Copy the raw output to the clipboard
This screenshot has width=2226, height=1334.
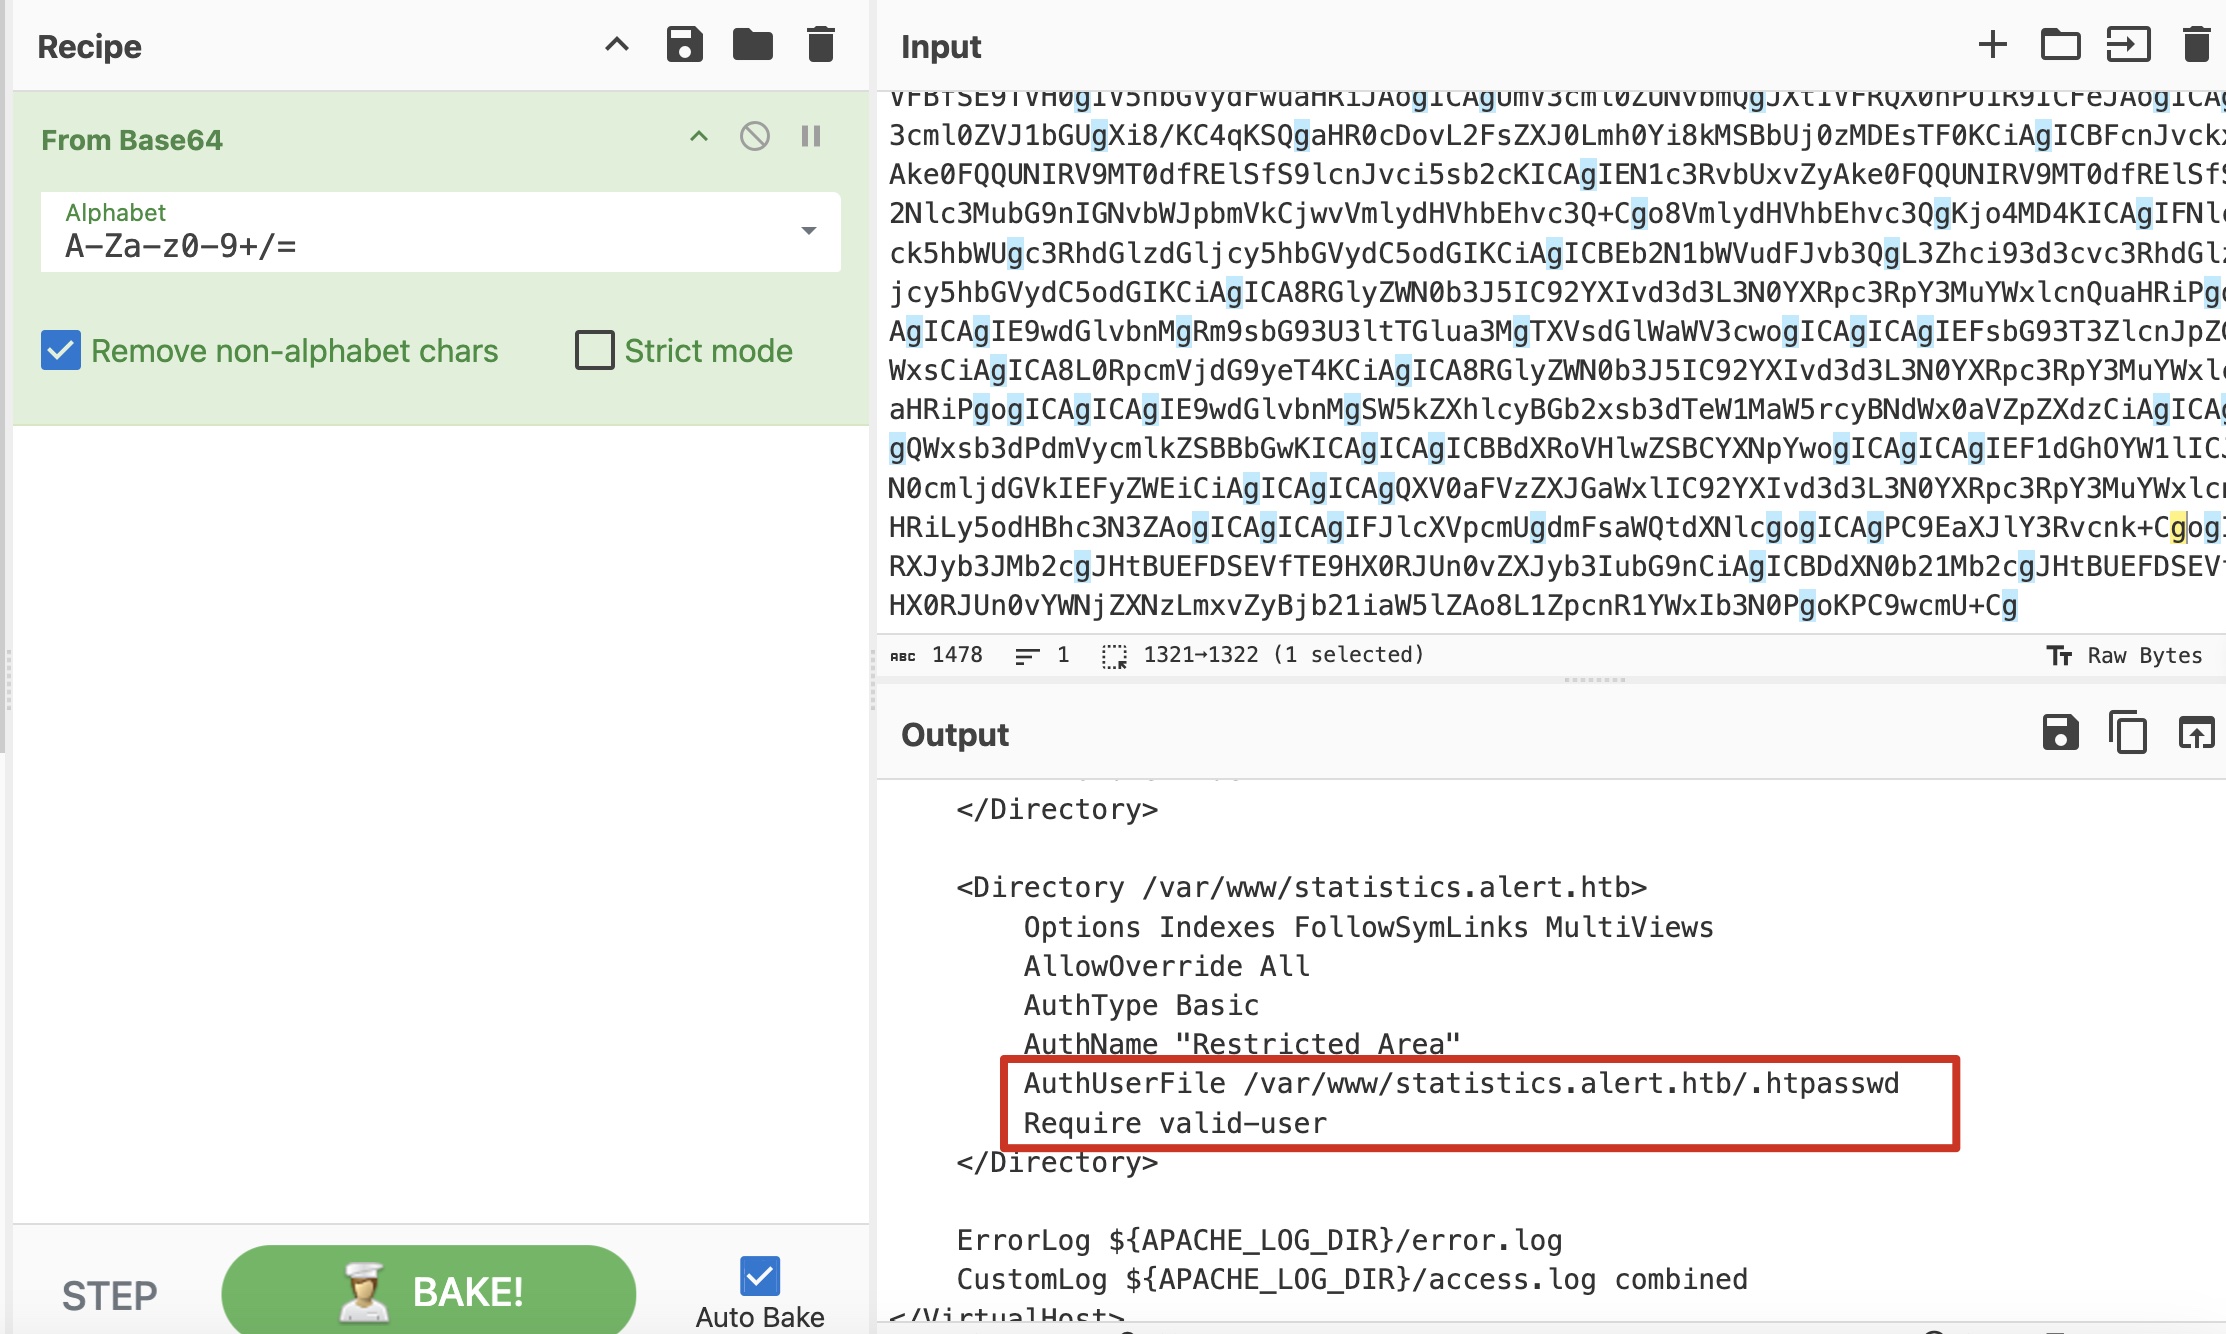[2128, 733]
